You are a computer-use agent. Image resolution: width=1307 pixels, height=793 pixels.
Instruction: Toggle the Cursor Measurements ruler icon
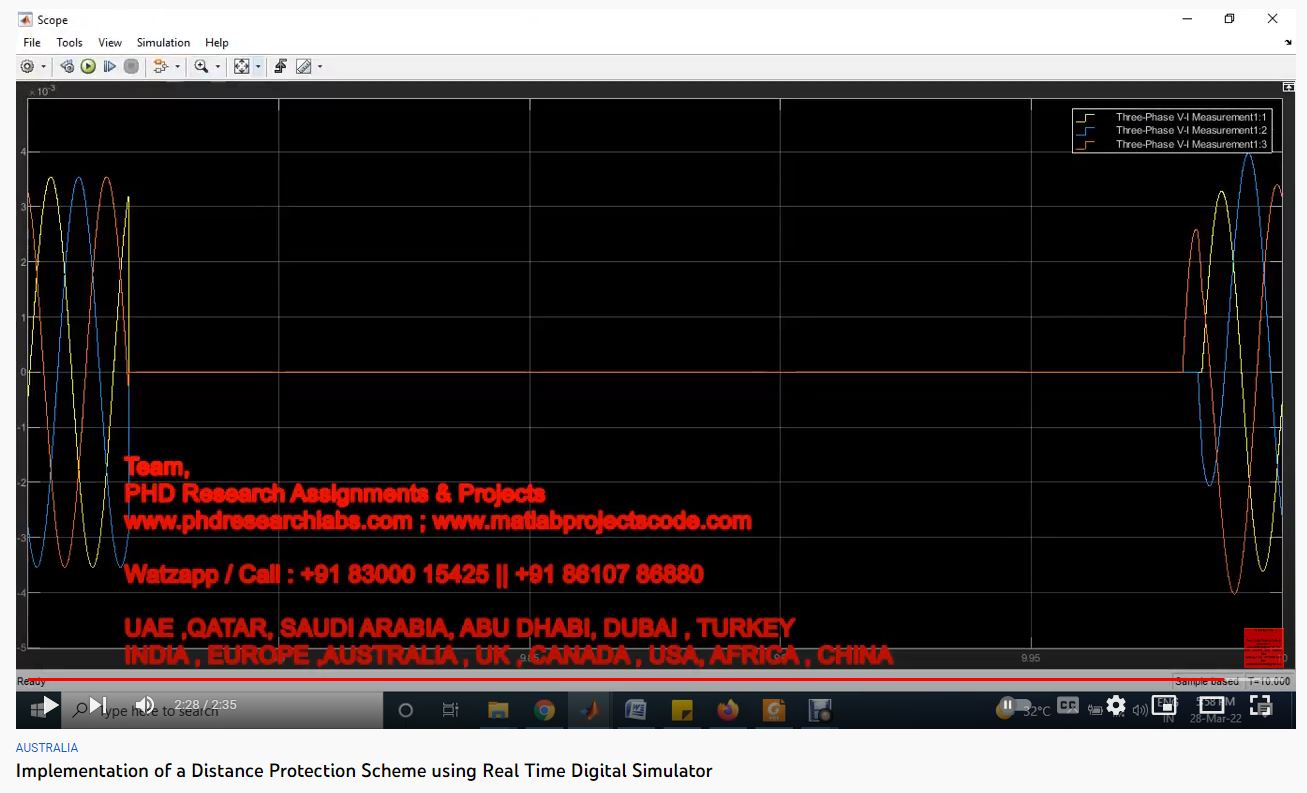(304, 67)
